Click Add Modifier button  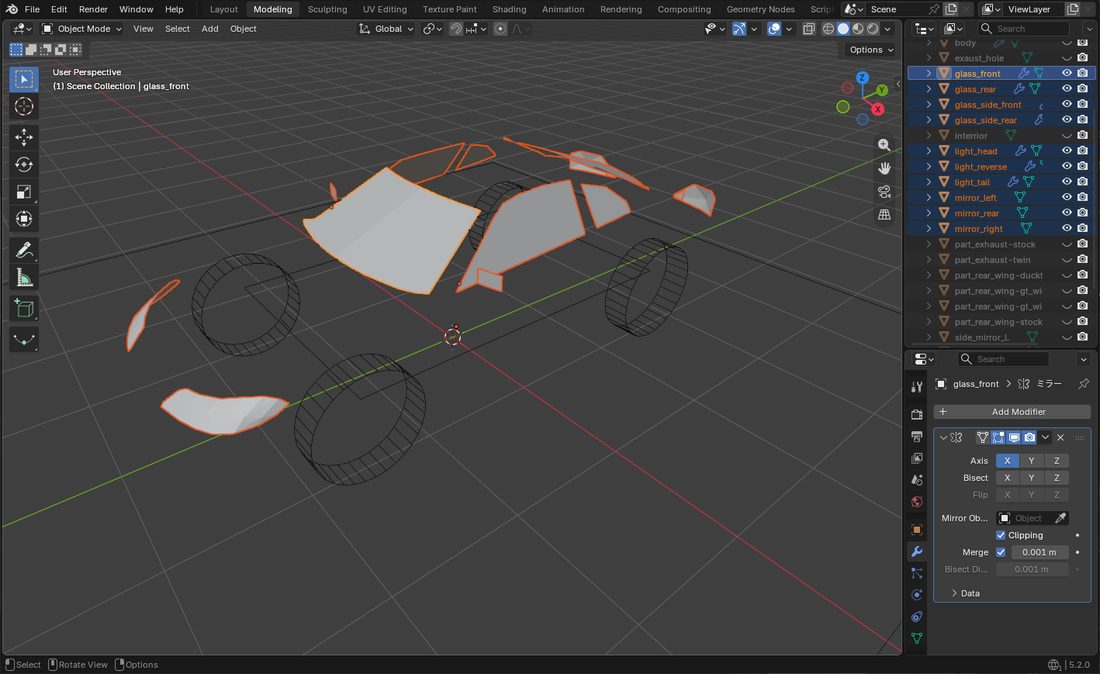tap(1012, 412)
